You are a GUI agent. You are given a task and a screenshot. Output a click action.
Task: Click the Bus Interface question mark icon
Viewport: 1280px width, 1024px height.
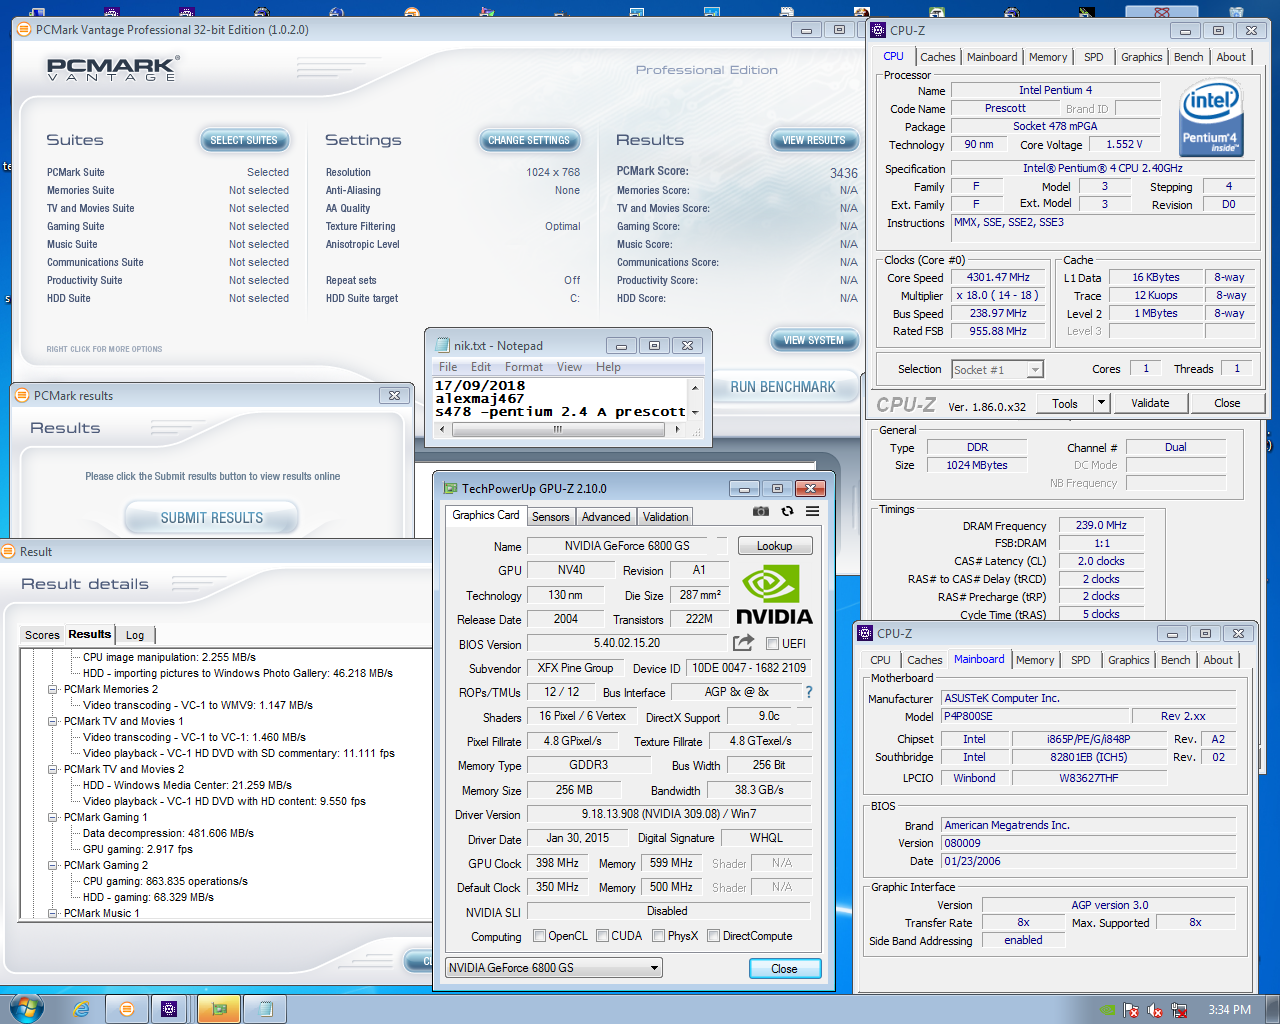point(809,692)
